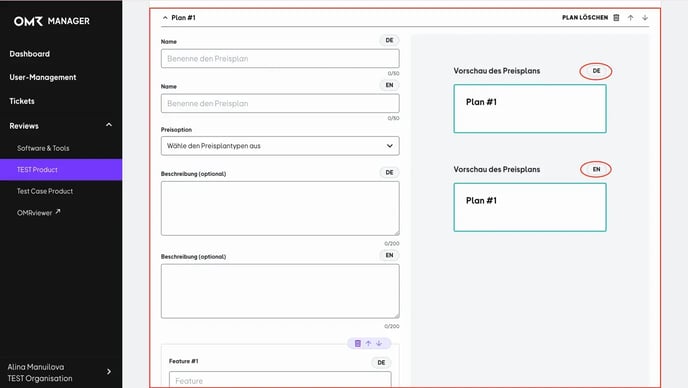This screenshot has width=688, height=388.
Task: Collapse the Plan #1 section chevron
Action: pyautogui.click(x=165, y=18)
